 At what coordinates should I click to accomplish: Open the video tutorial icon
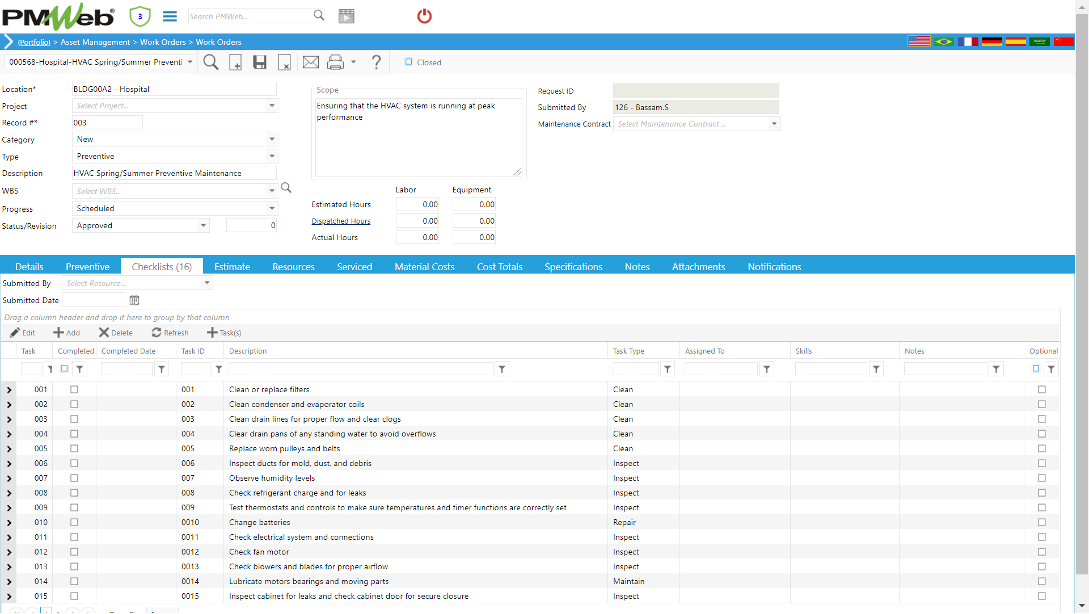tap(347, 16)
